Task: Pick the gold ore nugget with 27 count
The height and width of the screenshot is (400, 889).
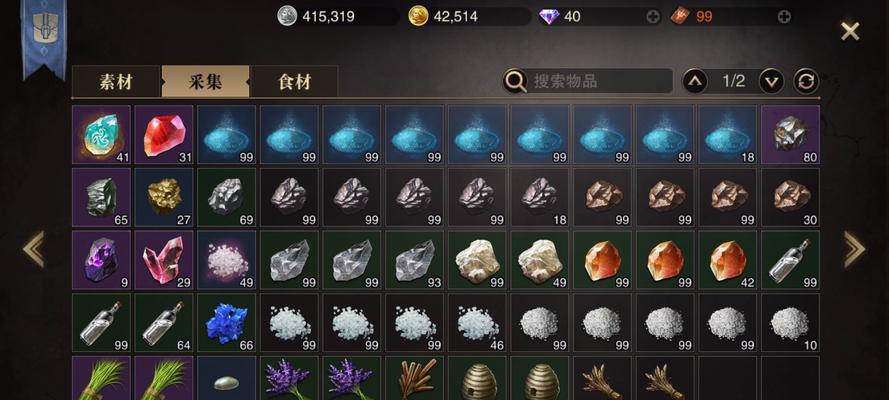Action: [164, 197]
